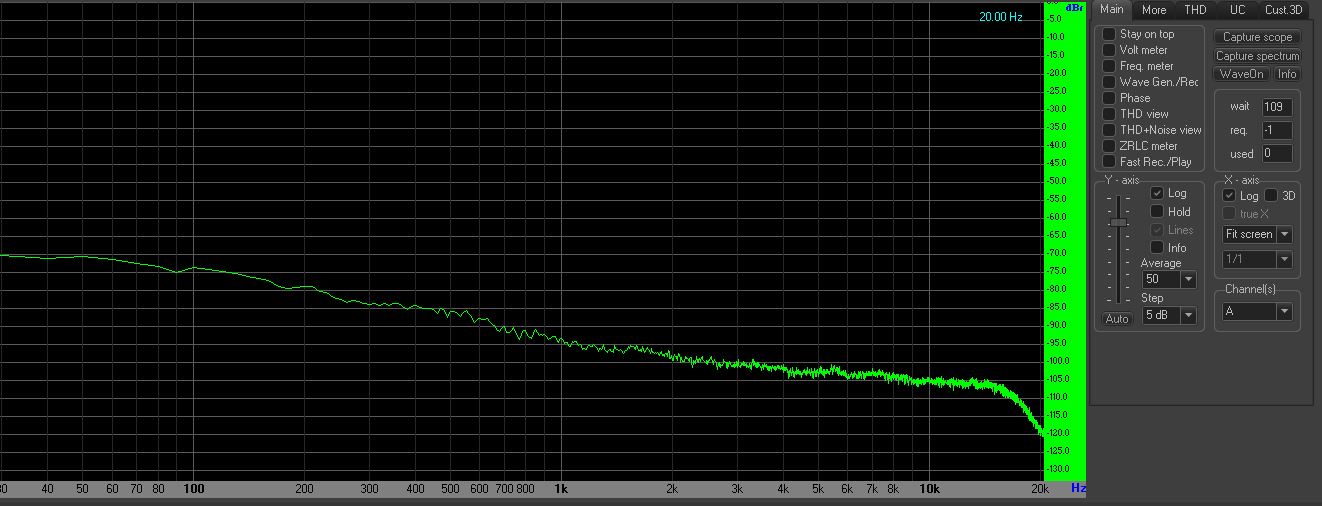Click the req. value field
The height and width of the screenshot is (506, 1322).
point(1277,130)
